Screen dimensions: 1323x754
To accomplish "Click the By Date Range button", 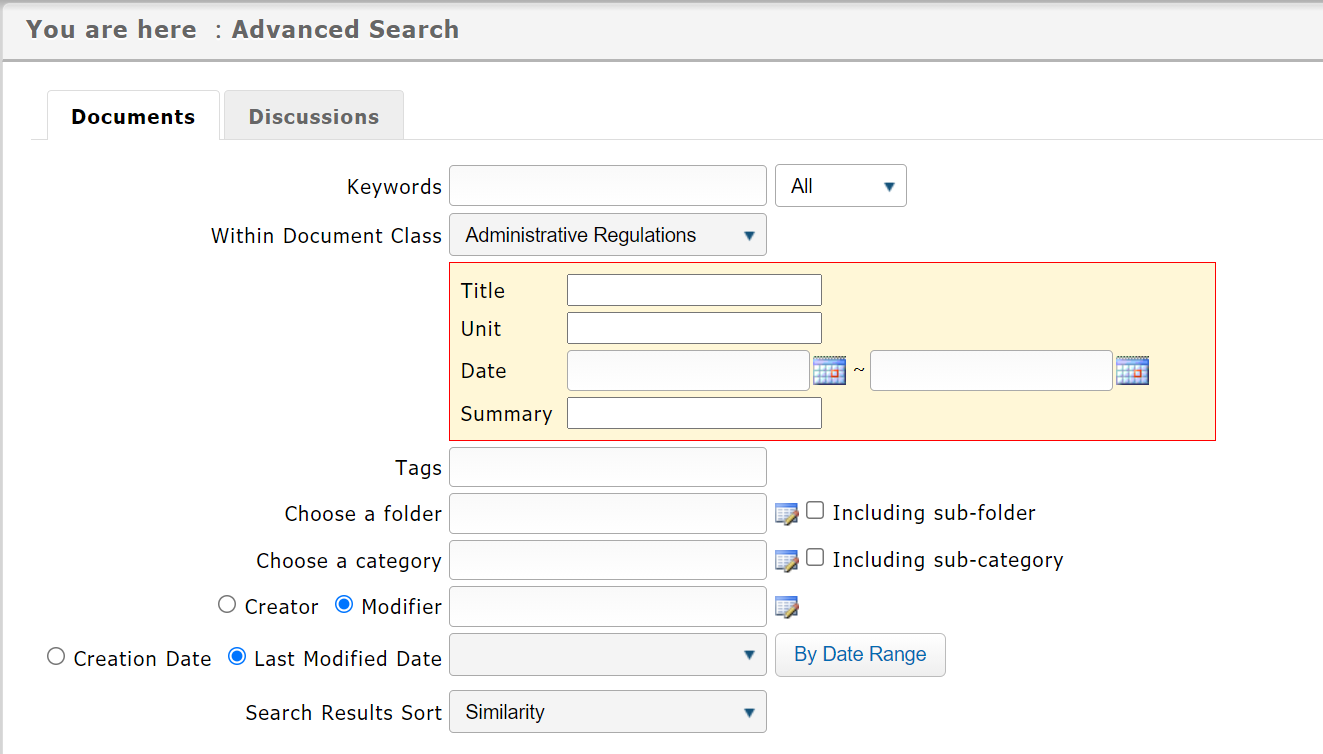I will (860, 655).
